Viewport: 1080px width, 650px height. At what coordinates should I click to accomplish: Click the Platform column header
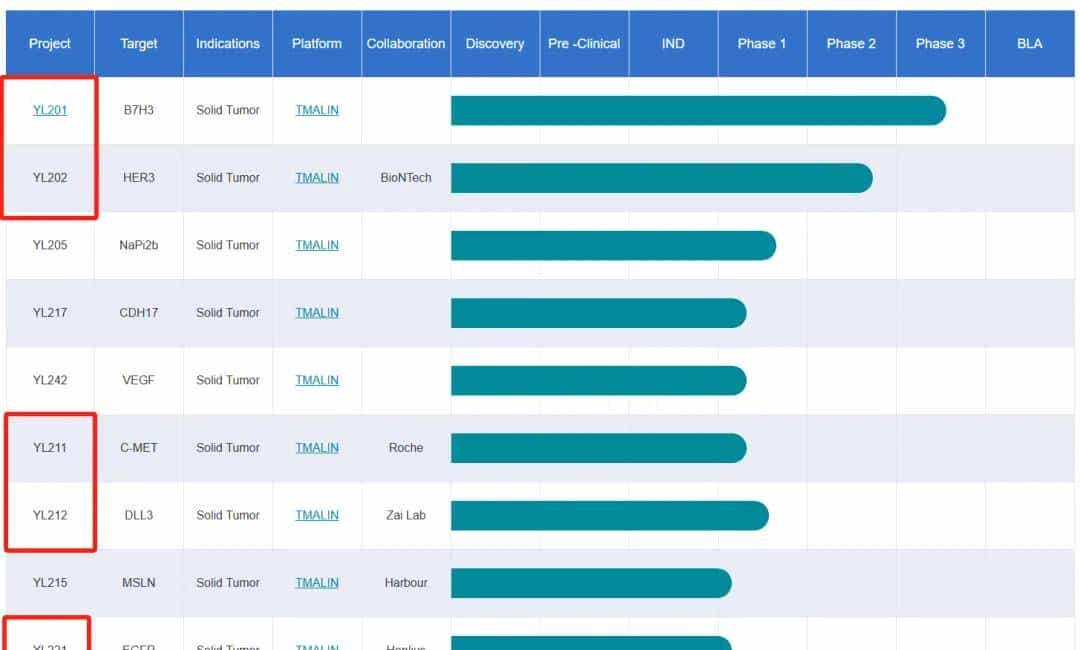(317, 43)
